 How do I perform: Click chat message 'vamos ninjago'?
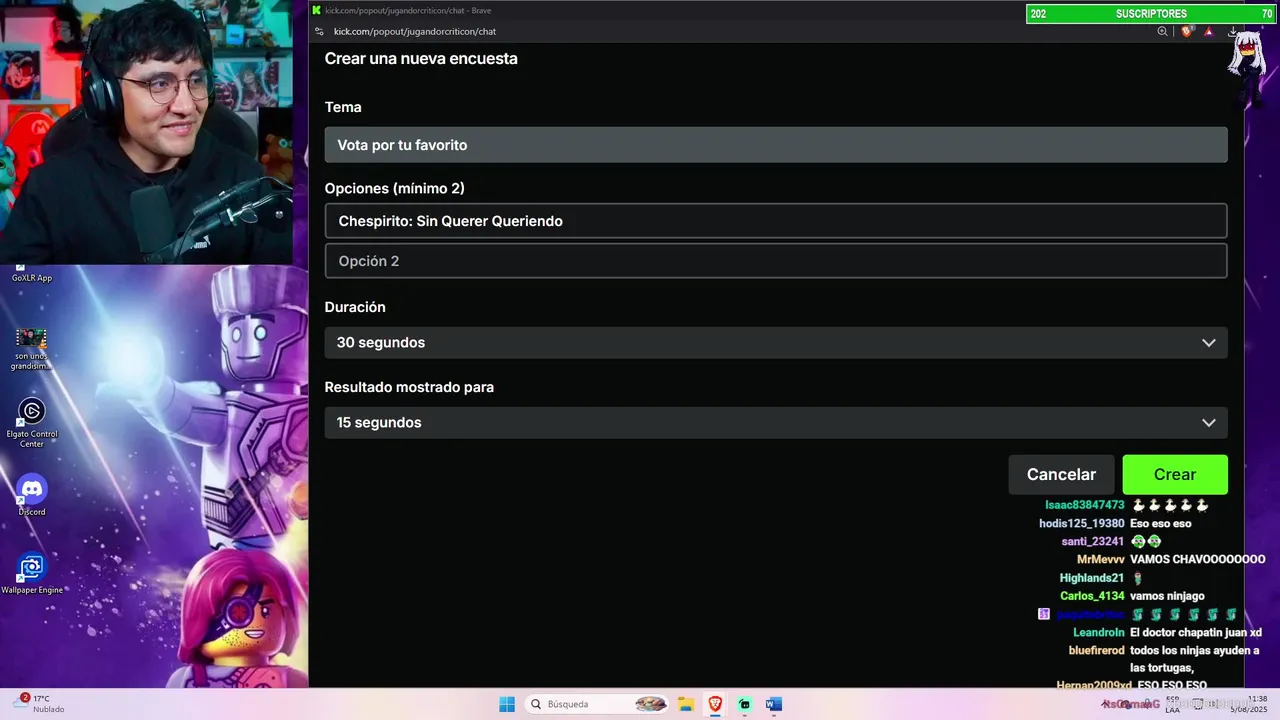(x=1167, y=596)
